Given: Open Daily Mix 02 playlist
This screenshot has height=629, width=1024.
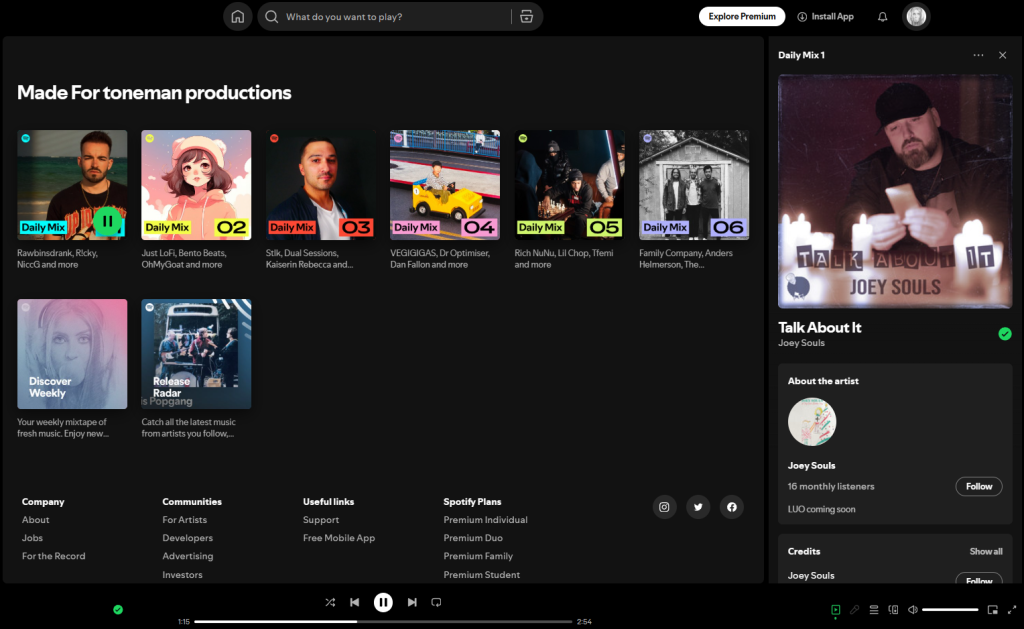Looking at the screenshot, I should point(196,185).
